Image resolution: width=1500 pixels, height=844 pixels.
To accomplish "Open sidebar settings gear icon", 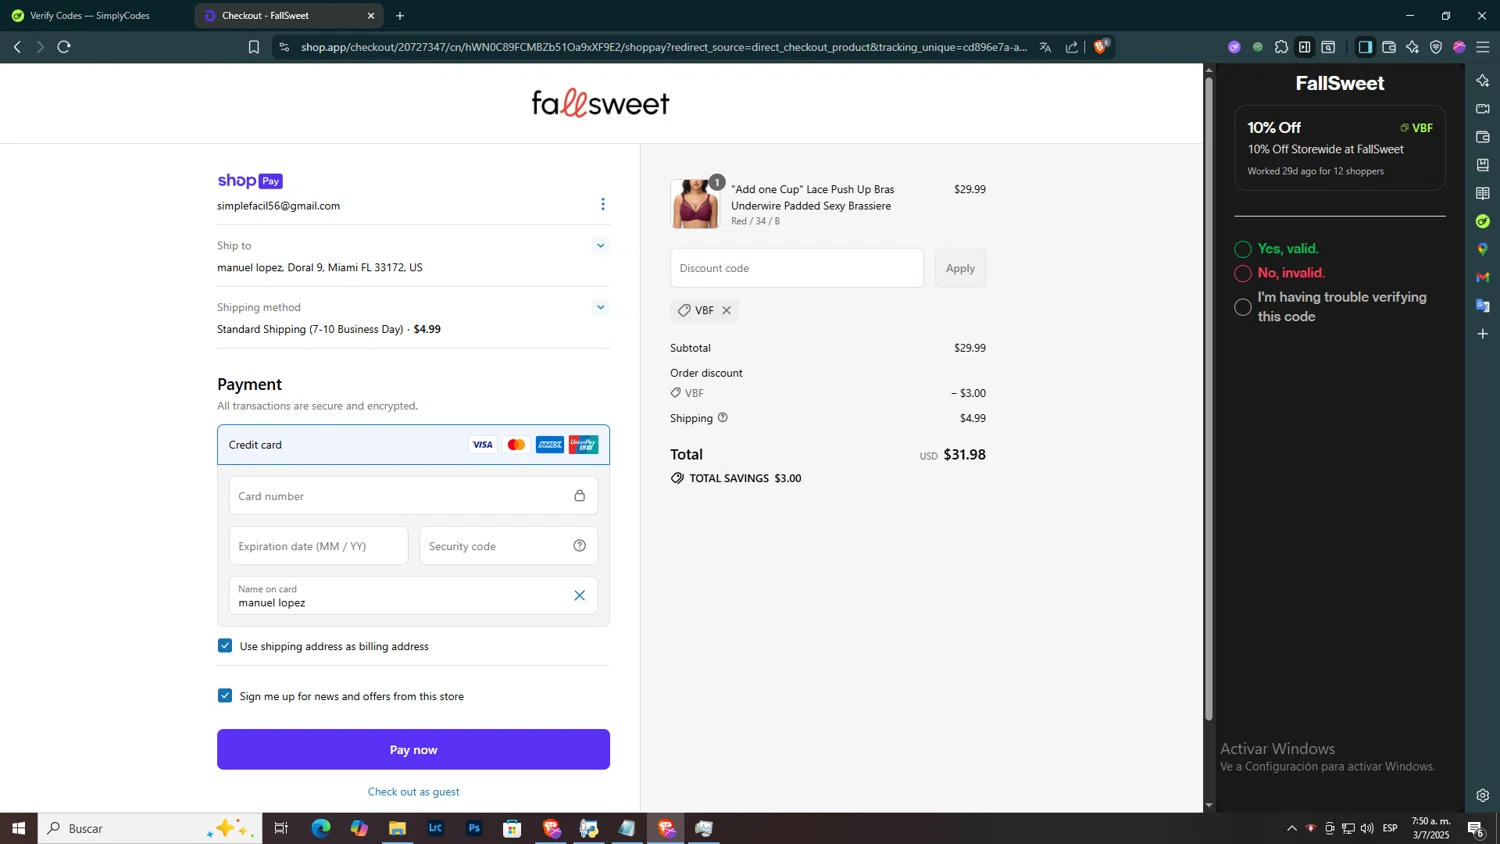I will tap(1483, 796).
